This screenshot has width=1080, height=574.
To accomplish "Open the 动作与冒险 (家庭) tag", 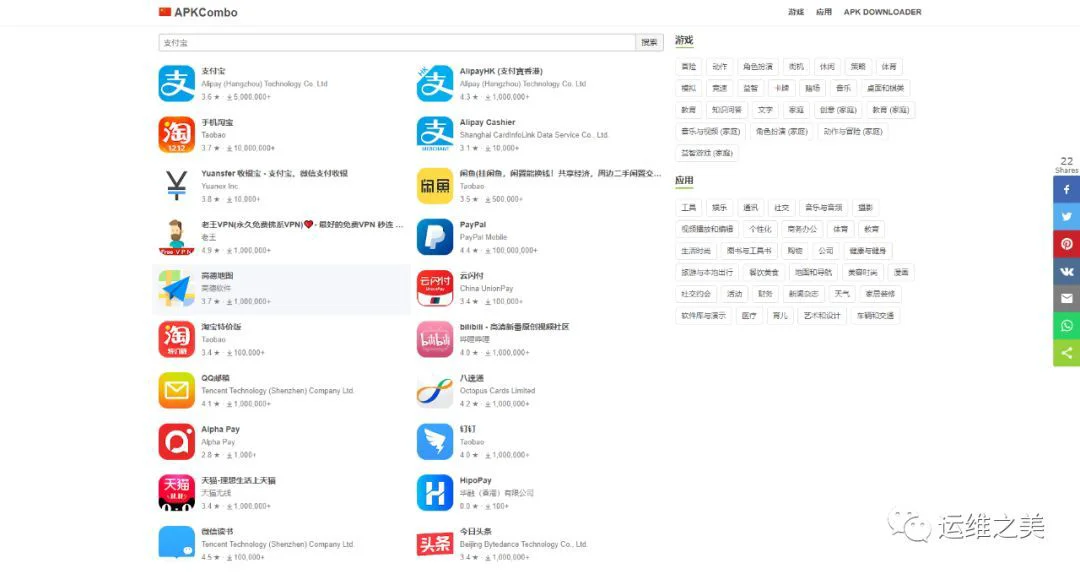I will tap(853, 131).
